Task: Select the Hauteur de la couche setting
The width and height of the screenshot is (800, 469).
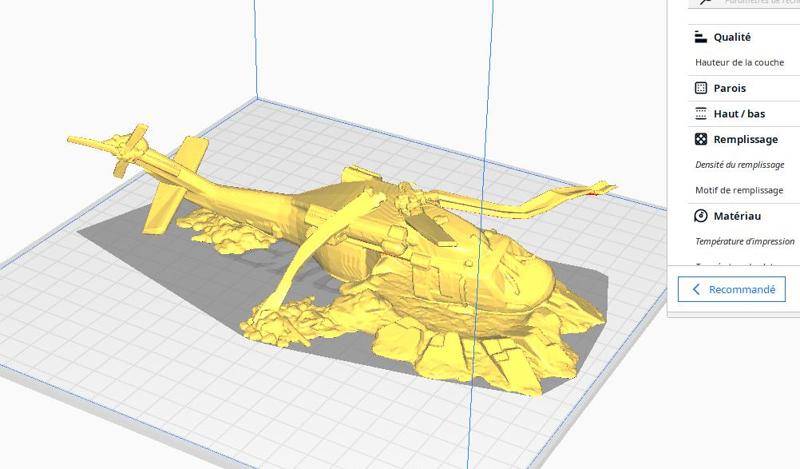Action: point(739,62)
